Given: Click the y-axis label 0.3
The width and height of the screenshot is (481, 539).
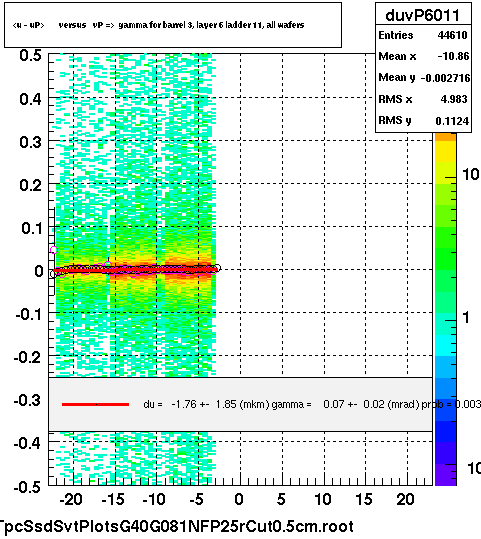Looking at the screenshot, I should pyautogui.click(x=30, y=142).
